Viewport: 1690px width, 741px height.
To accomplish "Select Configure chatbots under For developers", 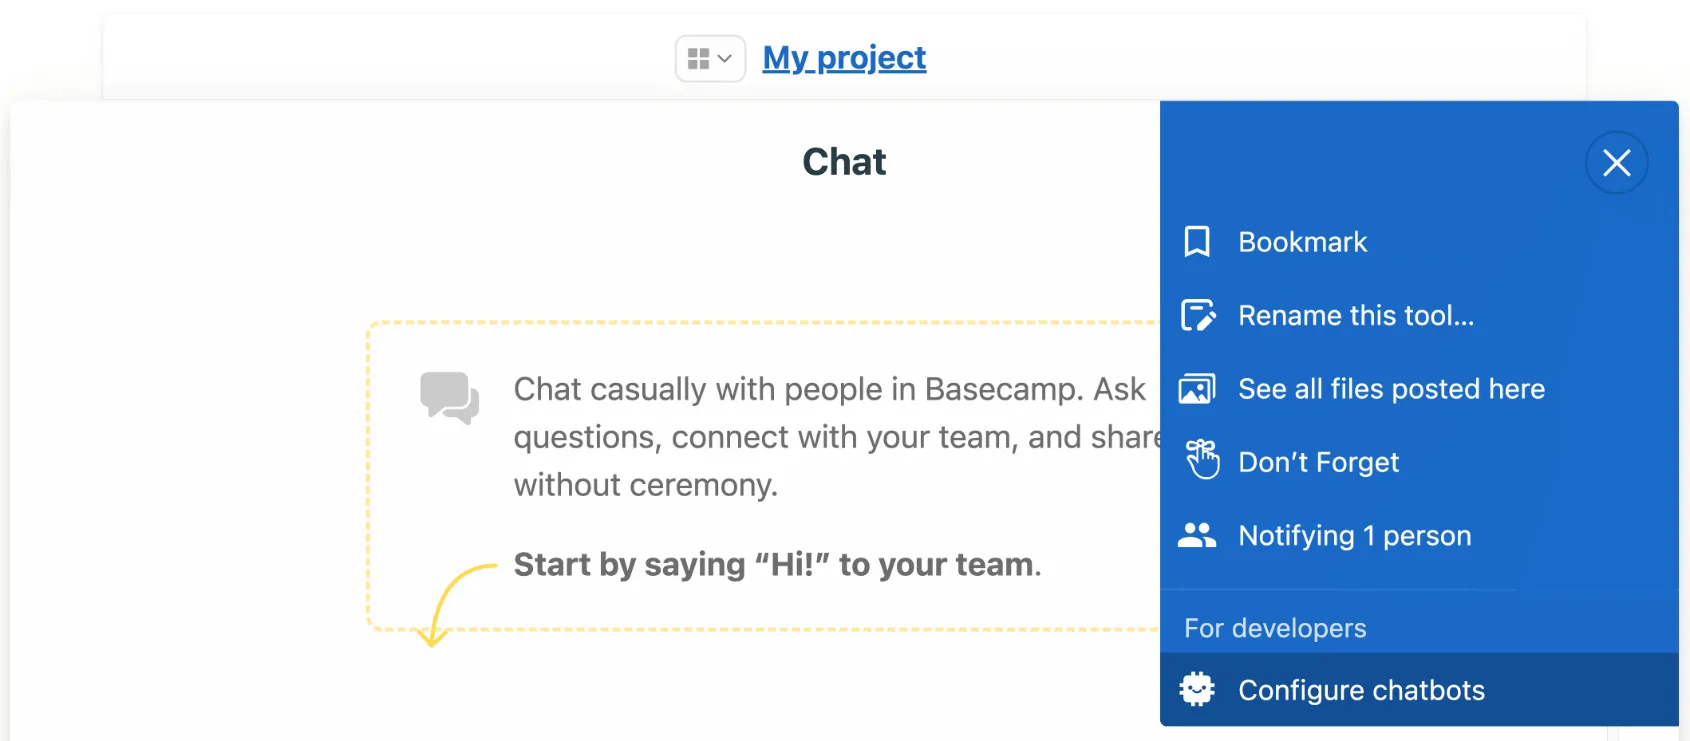I will [x=1361, y=689].
